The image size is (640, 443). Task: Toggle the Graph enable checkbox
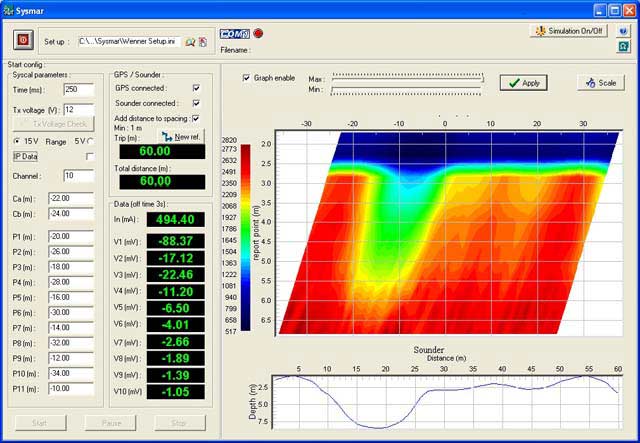(x=246, y=78)
